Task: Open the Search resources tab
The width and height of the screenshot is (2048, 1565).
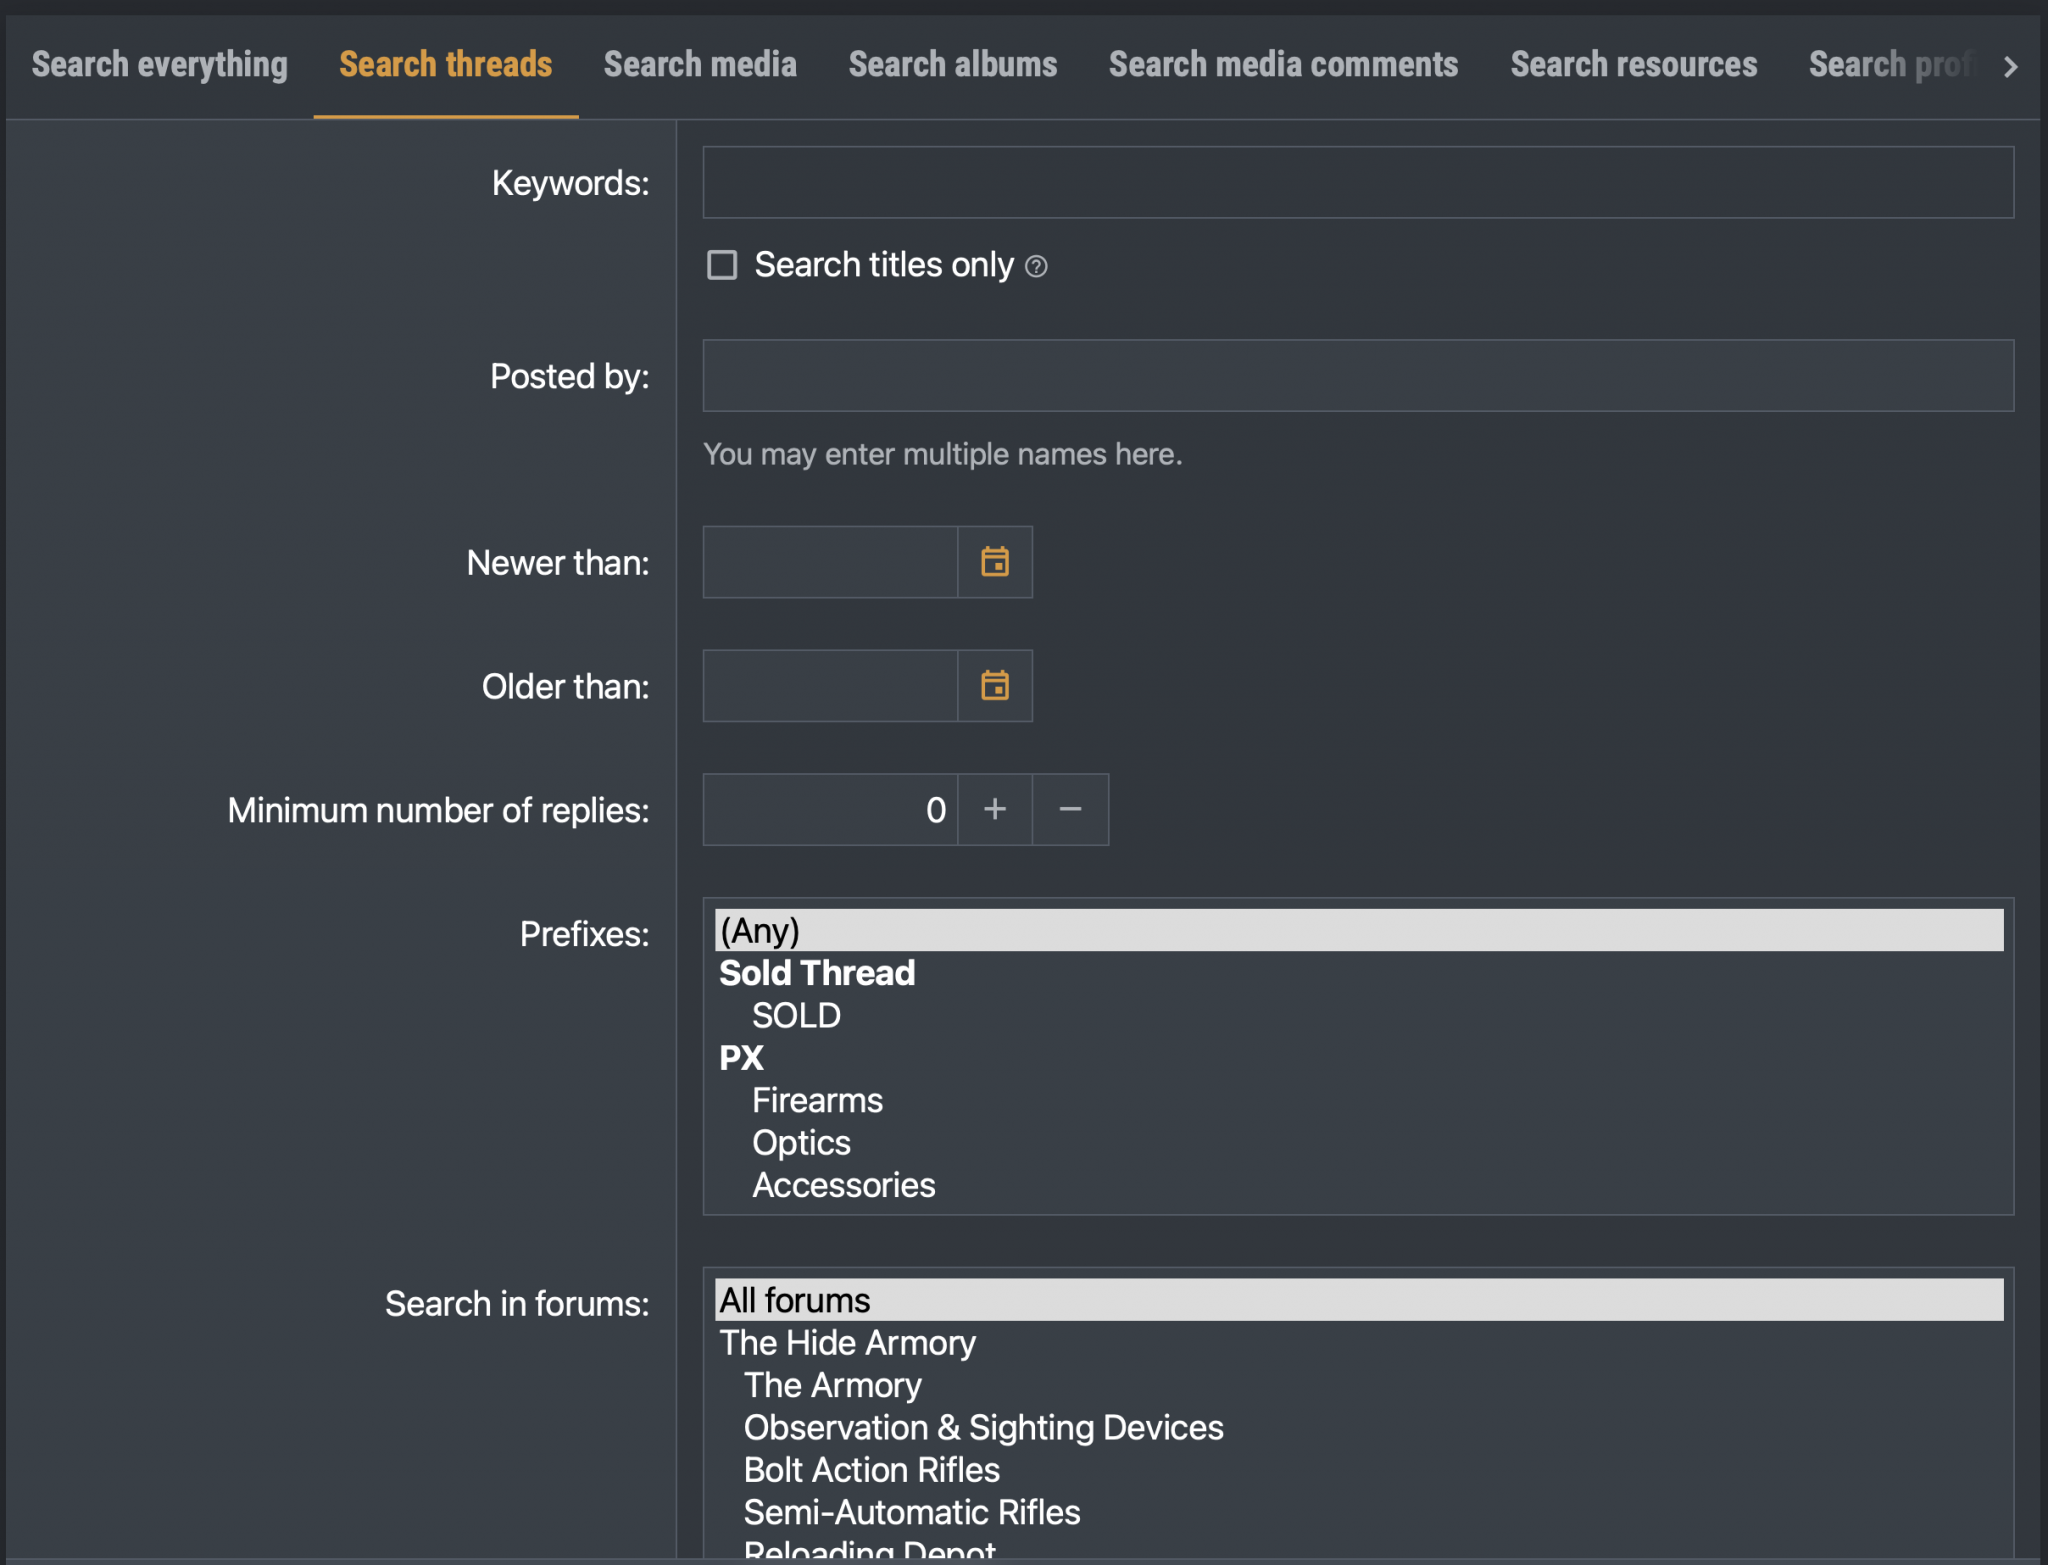Action: pos(1633,65)
